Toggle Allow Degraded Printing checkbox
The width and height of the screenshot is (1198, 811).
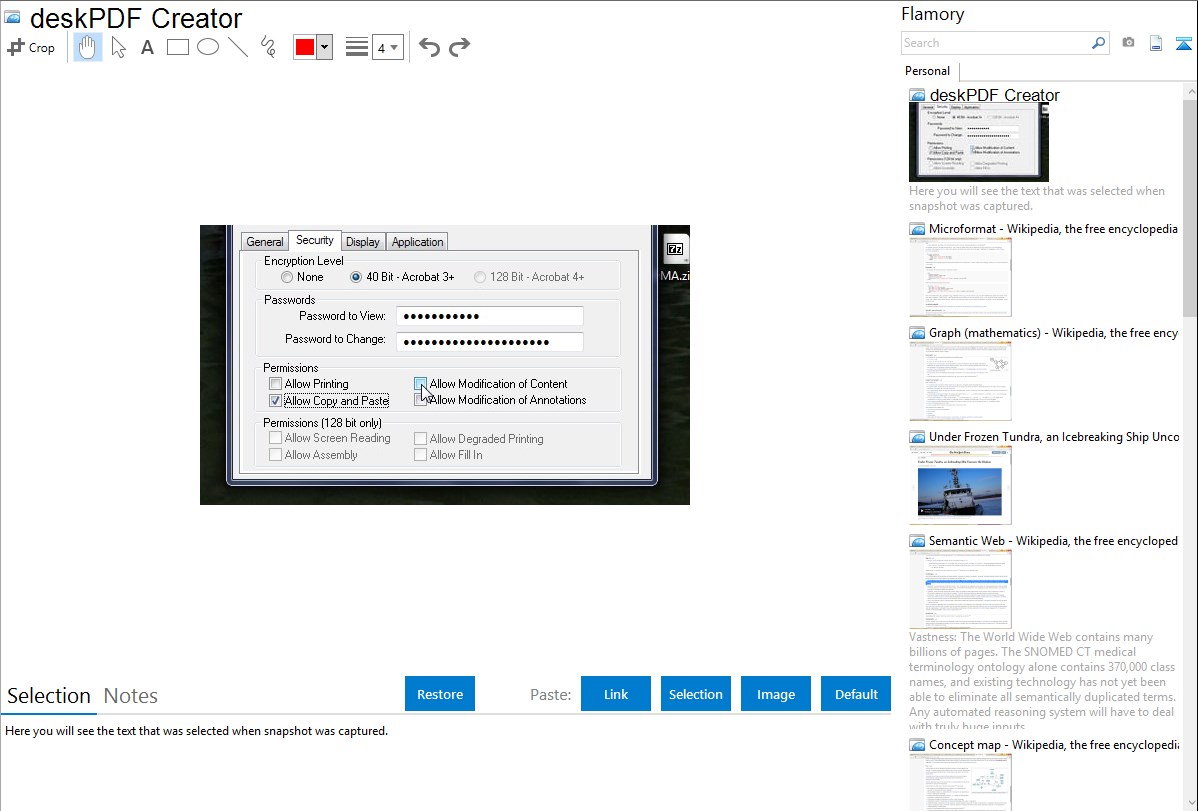[x=420, y=439]
